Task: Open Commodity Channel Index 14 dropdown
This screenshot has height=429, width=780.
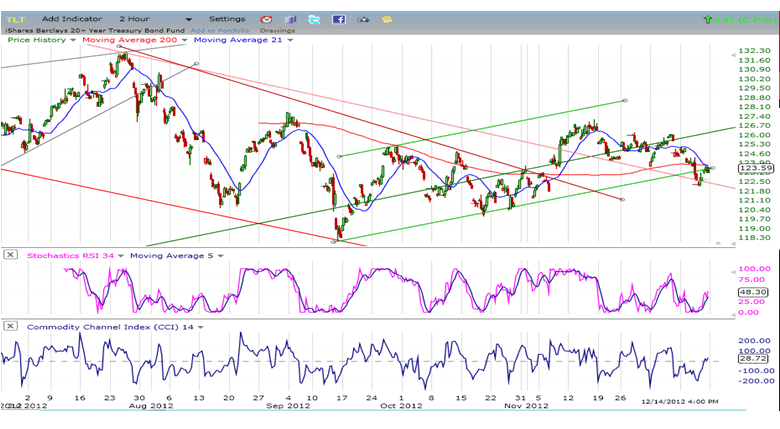Action: click(x=199, y=327)
